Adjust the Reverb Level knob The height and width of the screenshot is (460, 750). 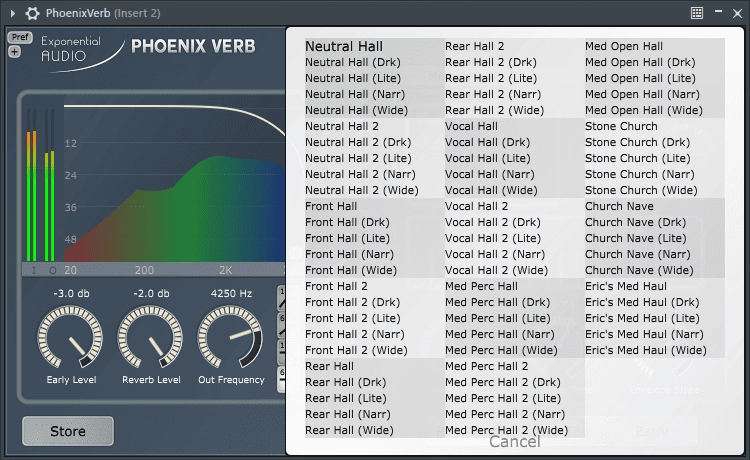point(150,338)
